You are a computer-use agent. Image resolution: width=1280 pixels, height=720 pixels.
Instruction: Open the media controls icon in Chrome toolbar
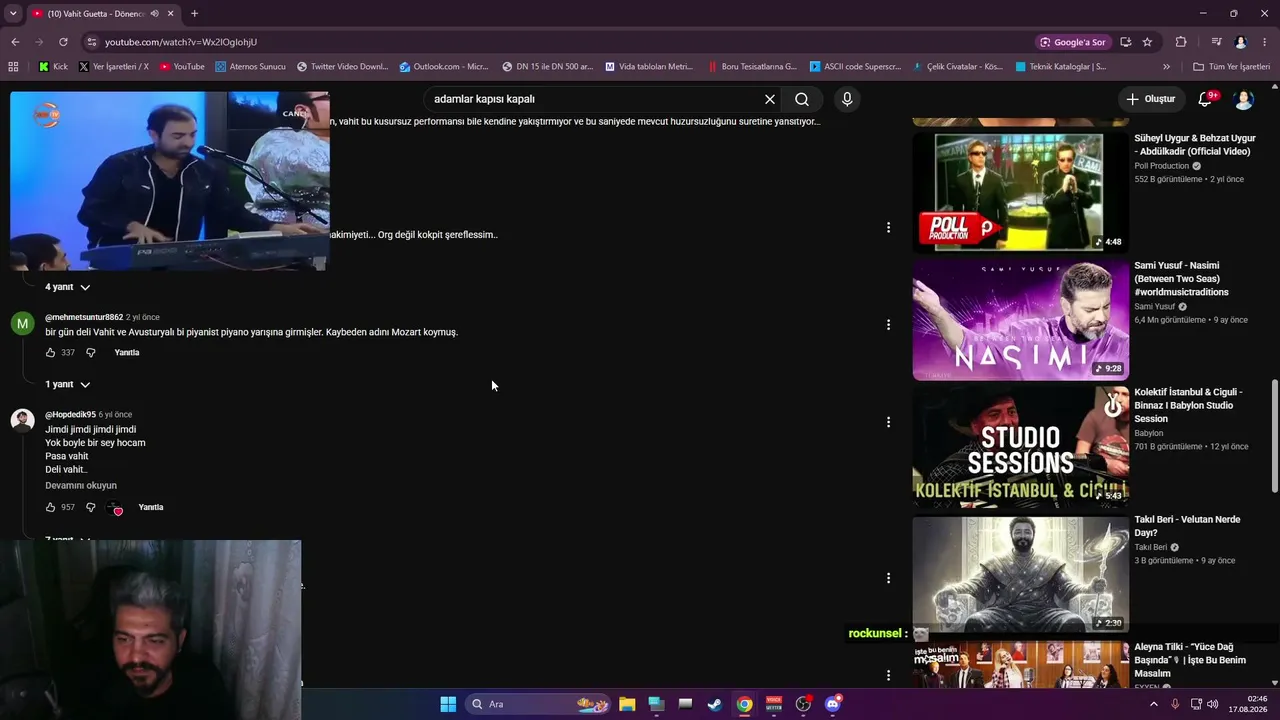pyautogui.click(x=1216, y=42)
